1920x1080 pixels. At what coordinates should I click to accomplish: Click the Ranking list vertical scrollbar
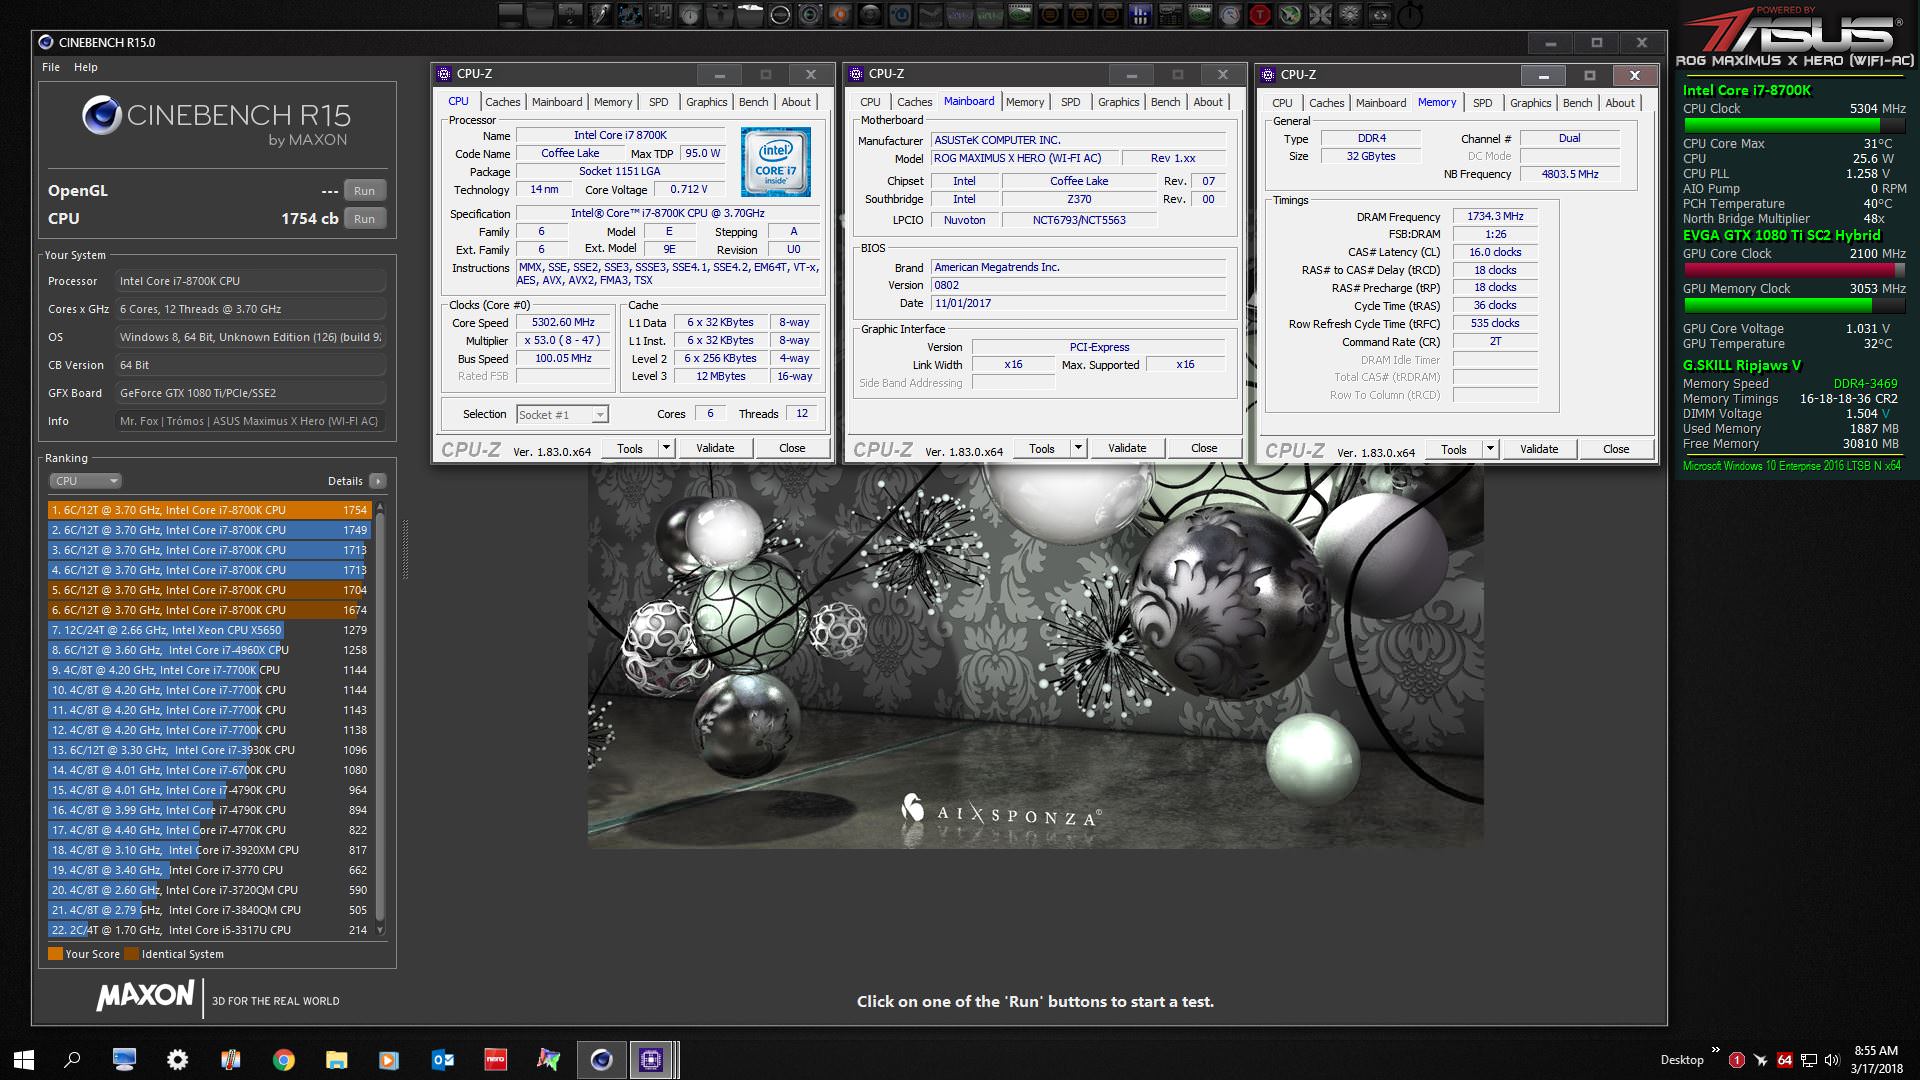click(380, 720)
